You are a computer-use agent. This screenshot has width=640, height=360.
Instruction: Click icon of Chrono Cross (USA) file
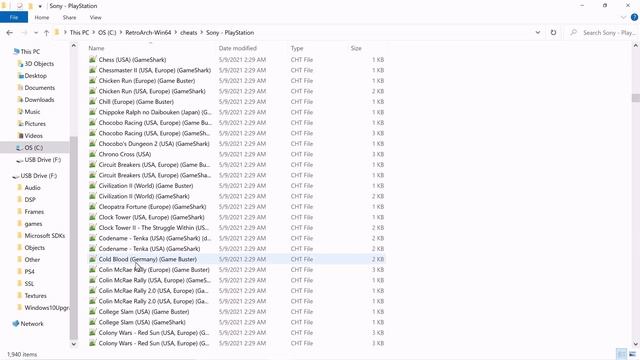[x=93, y=154]
